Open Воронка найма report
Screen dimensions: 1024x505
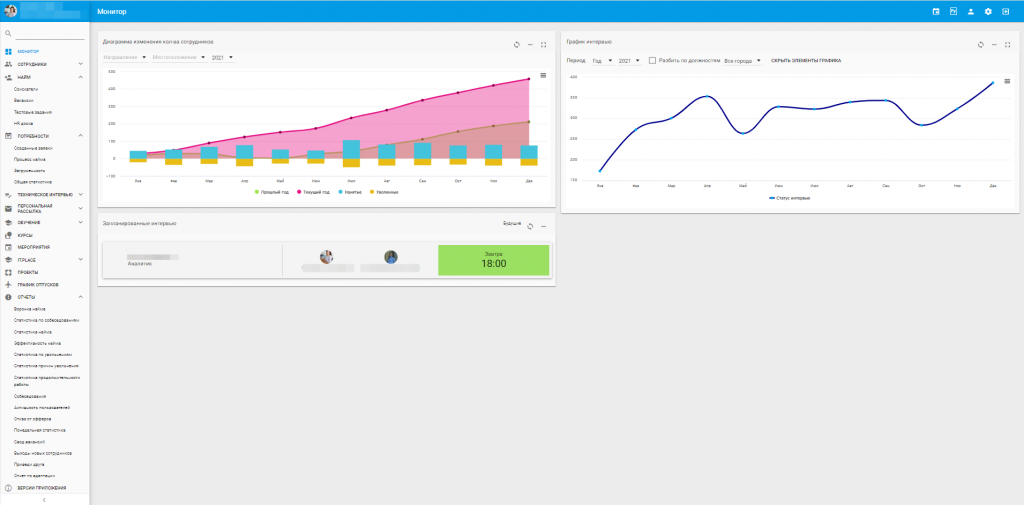tap(29, 309)
